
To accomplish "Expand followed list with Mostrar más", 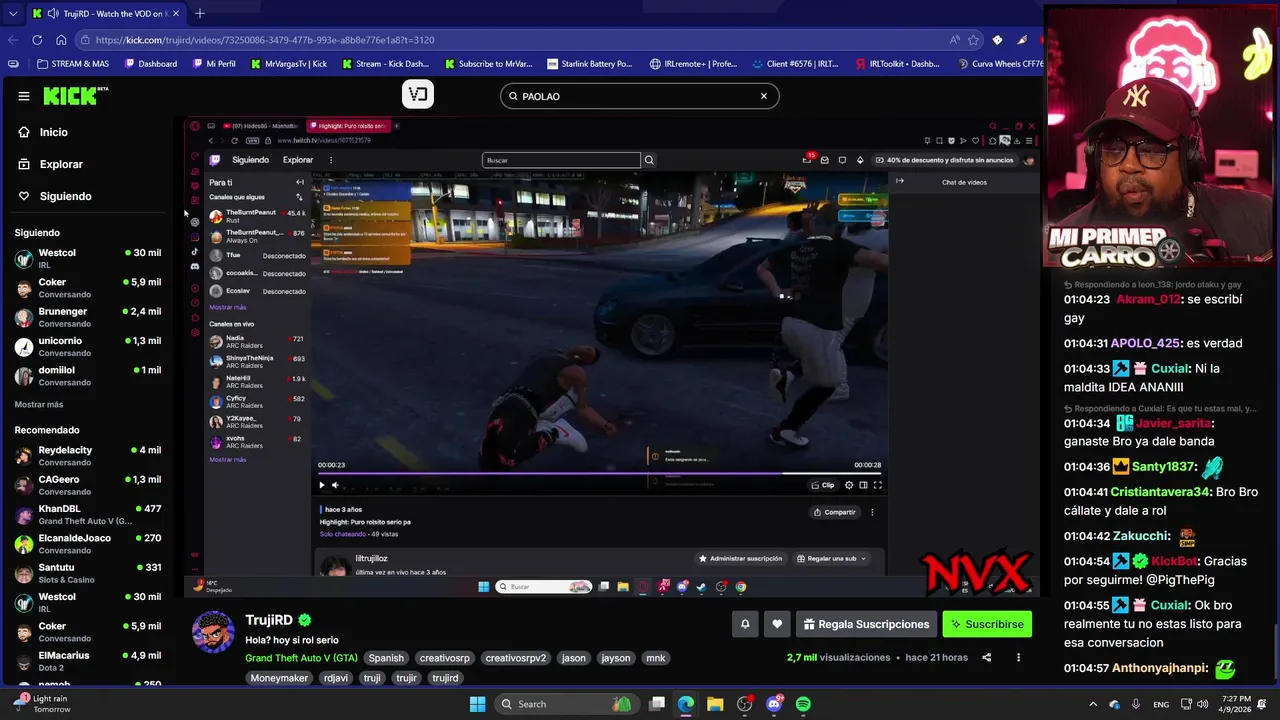I will click(x=39, y=404).
